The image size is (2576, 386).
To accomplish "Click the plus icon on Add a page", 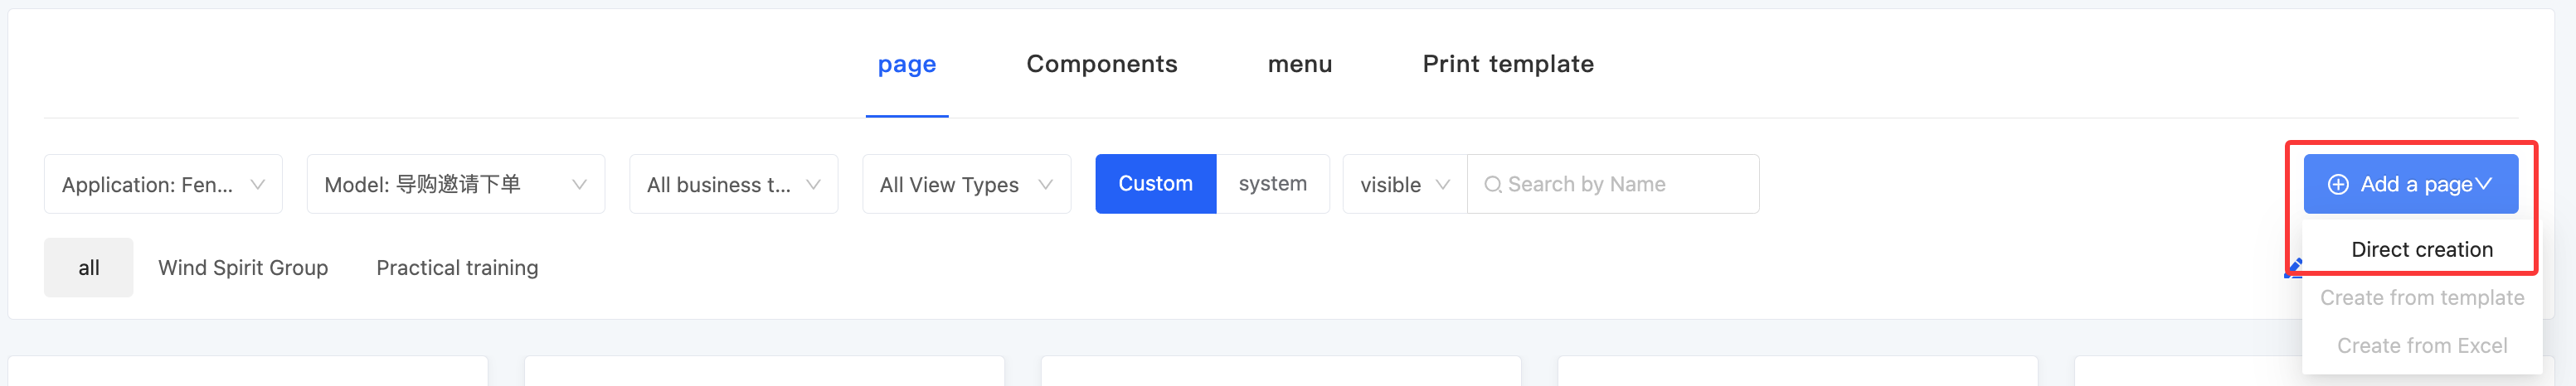I will [x=2338, y=185].
